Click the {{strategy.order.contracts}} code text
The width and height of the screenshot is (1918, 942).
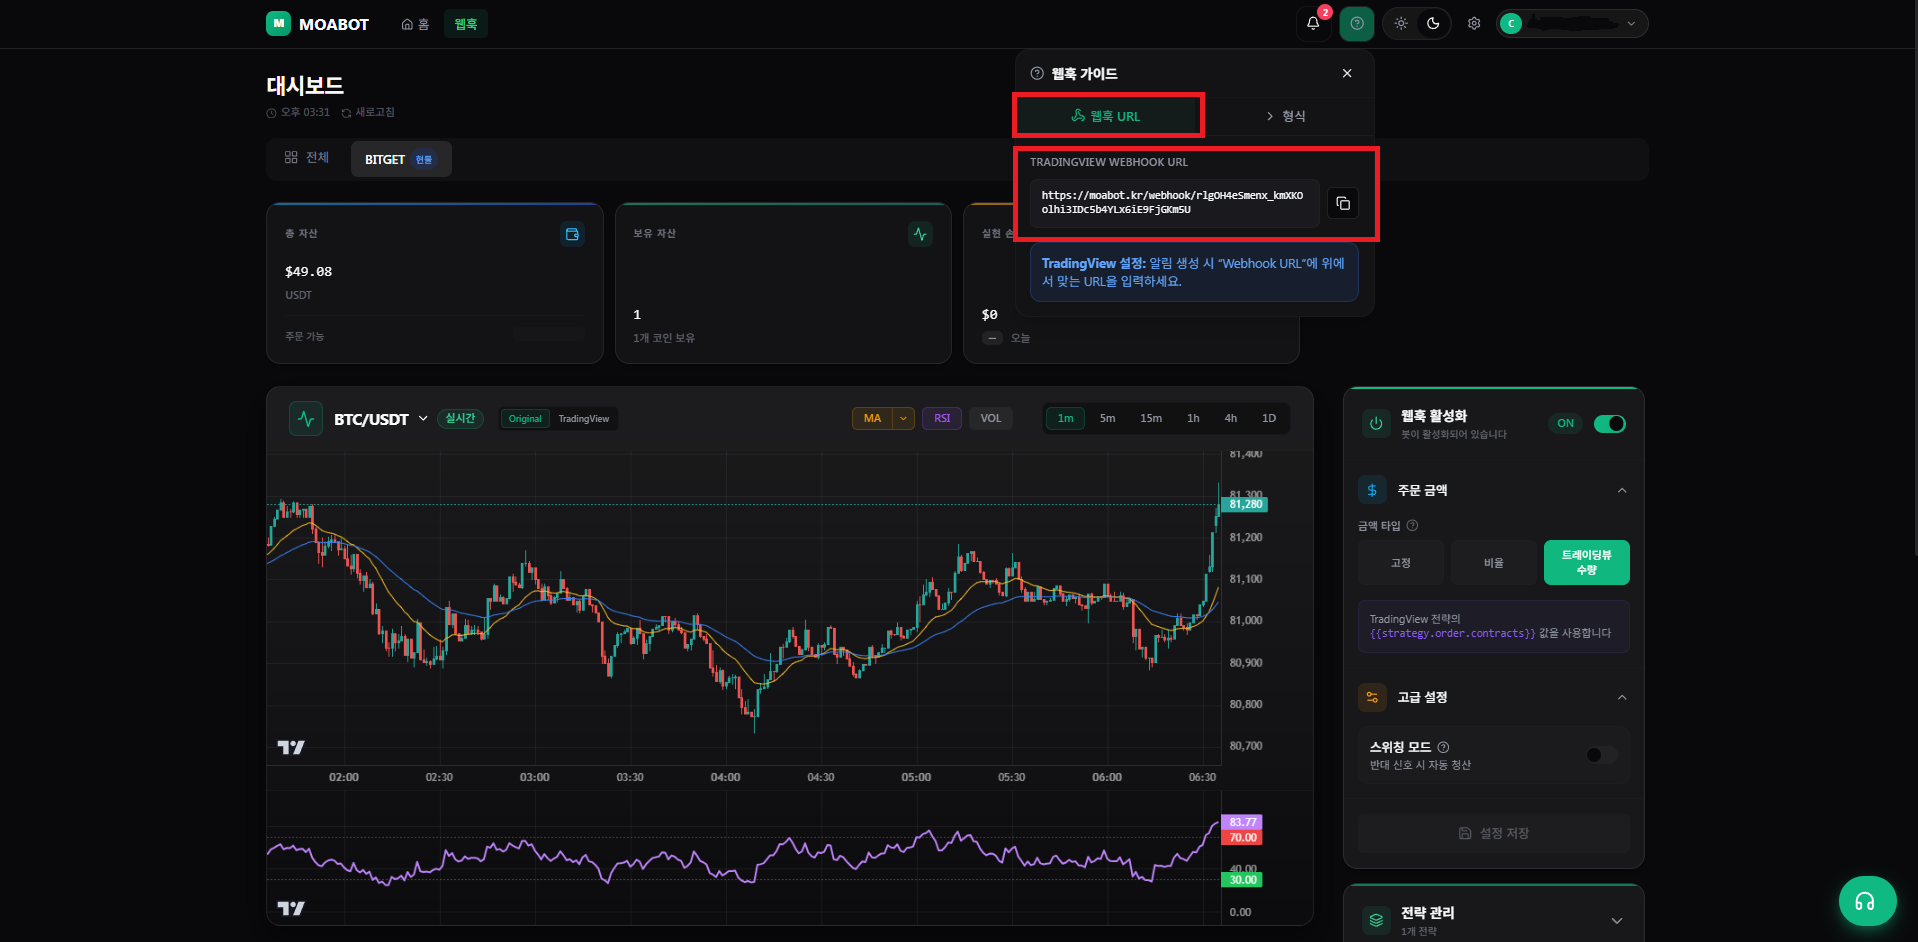coord(1452,634)
